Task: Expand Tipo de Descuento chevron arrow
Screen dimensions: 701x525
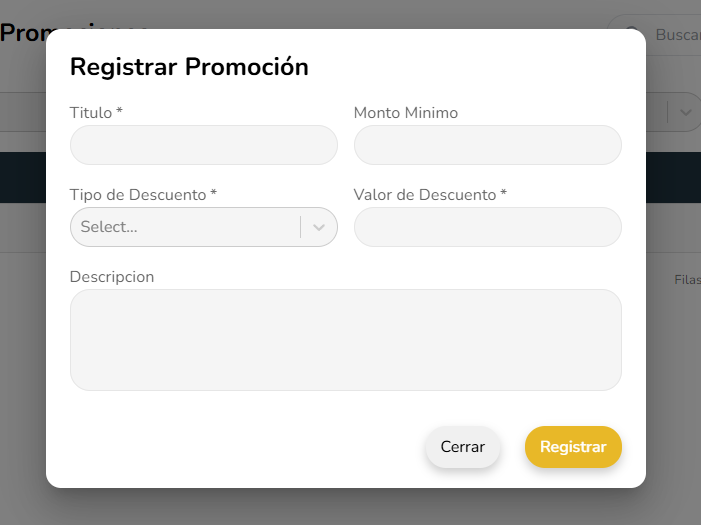Action: click(x=319, y=227)
